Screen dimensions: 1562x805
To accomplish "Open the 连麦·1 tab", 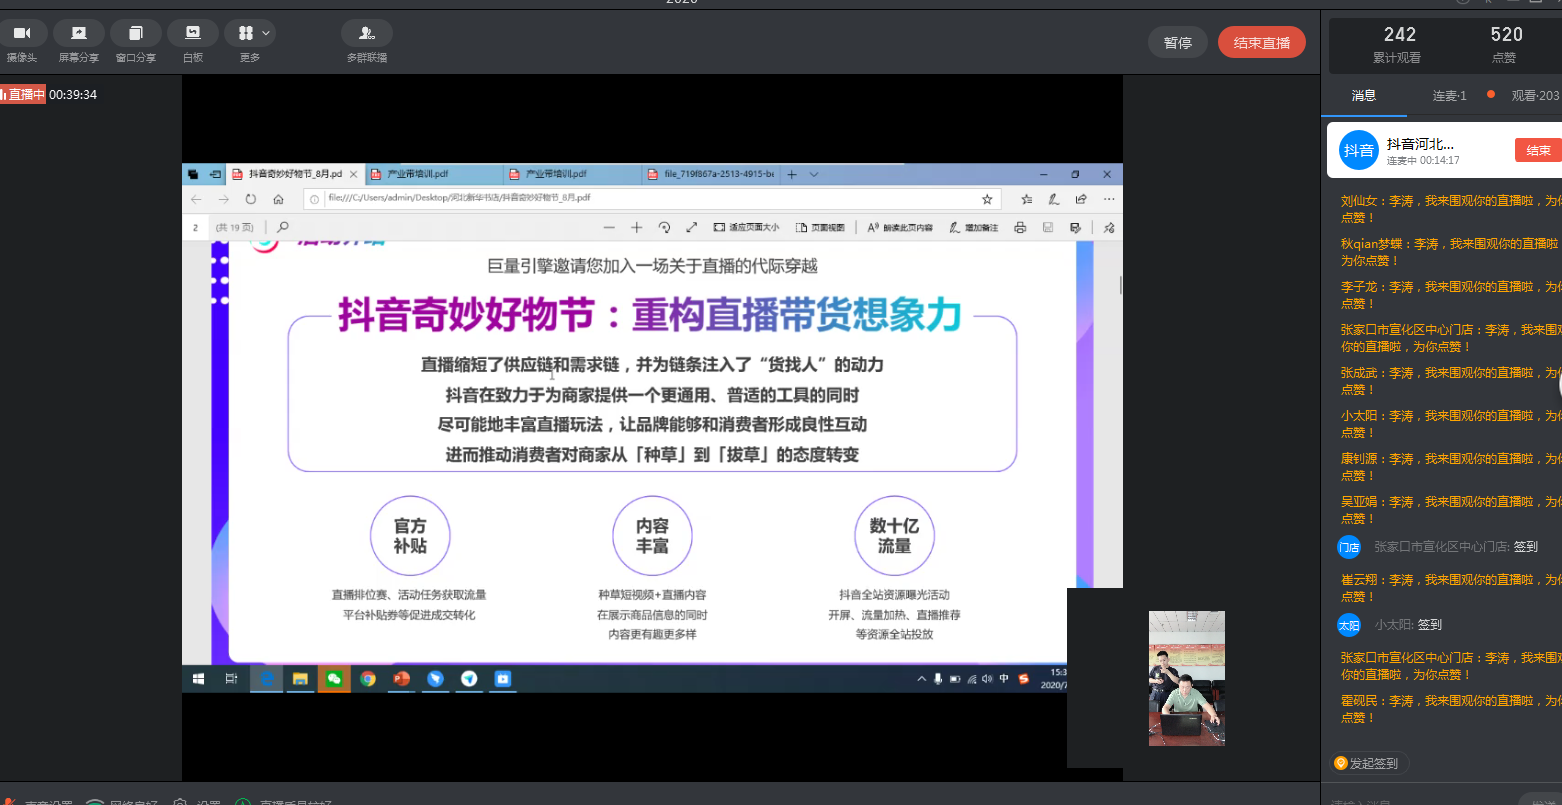I will pyautogui.click(x=1450, y=96).
